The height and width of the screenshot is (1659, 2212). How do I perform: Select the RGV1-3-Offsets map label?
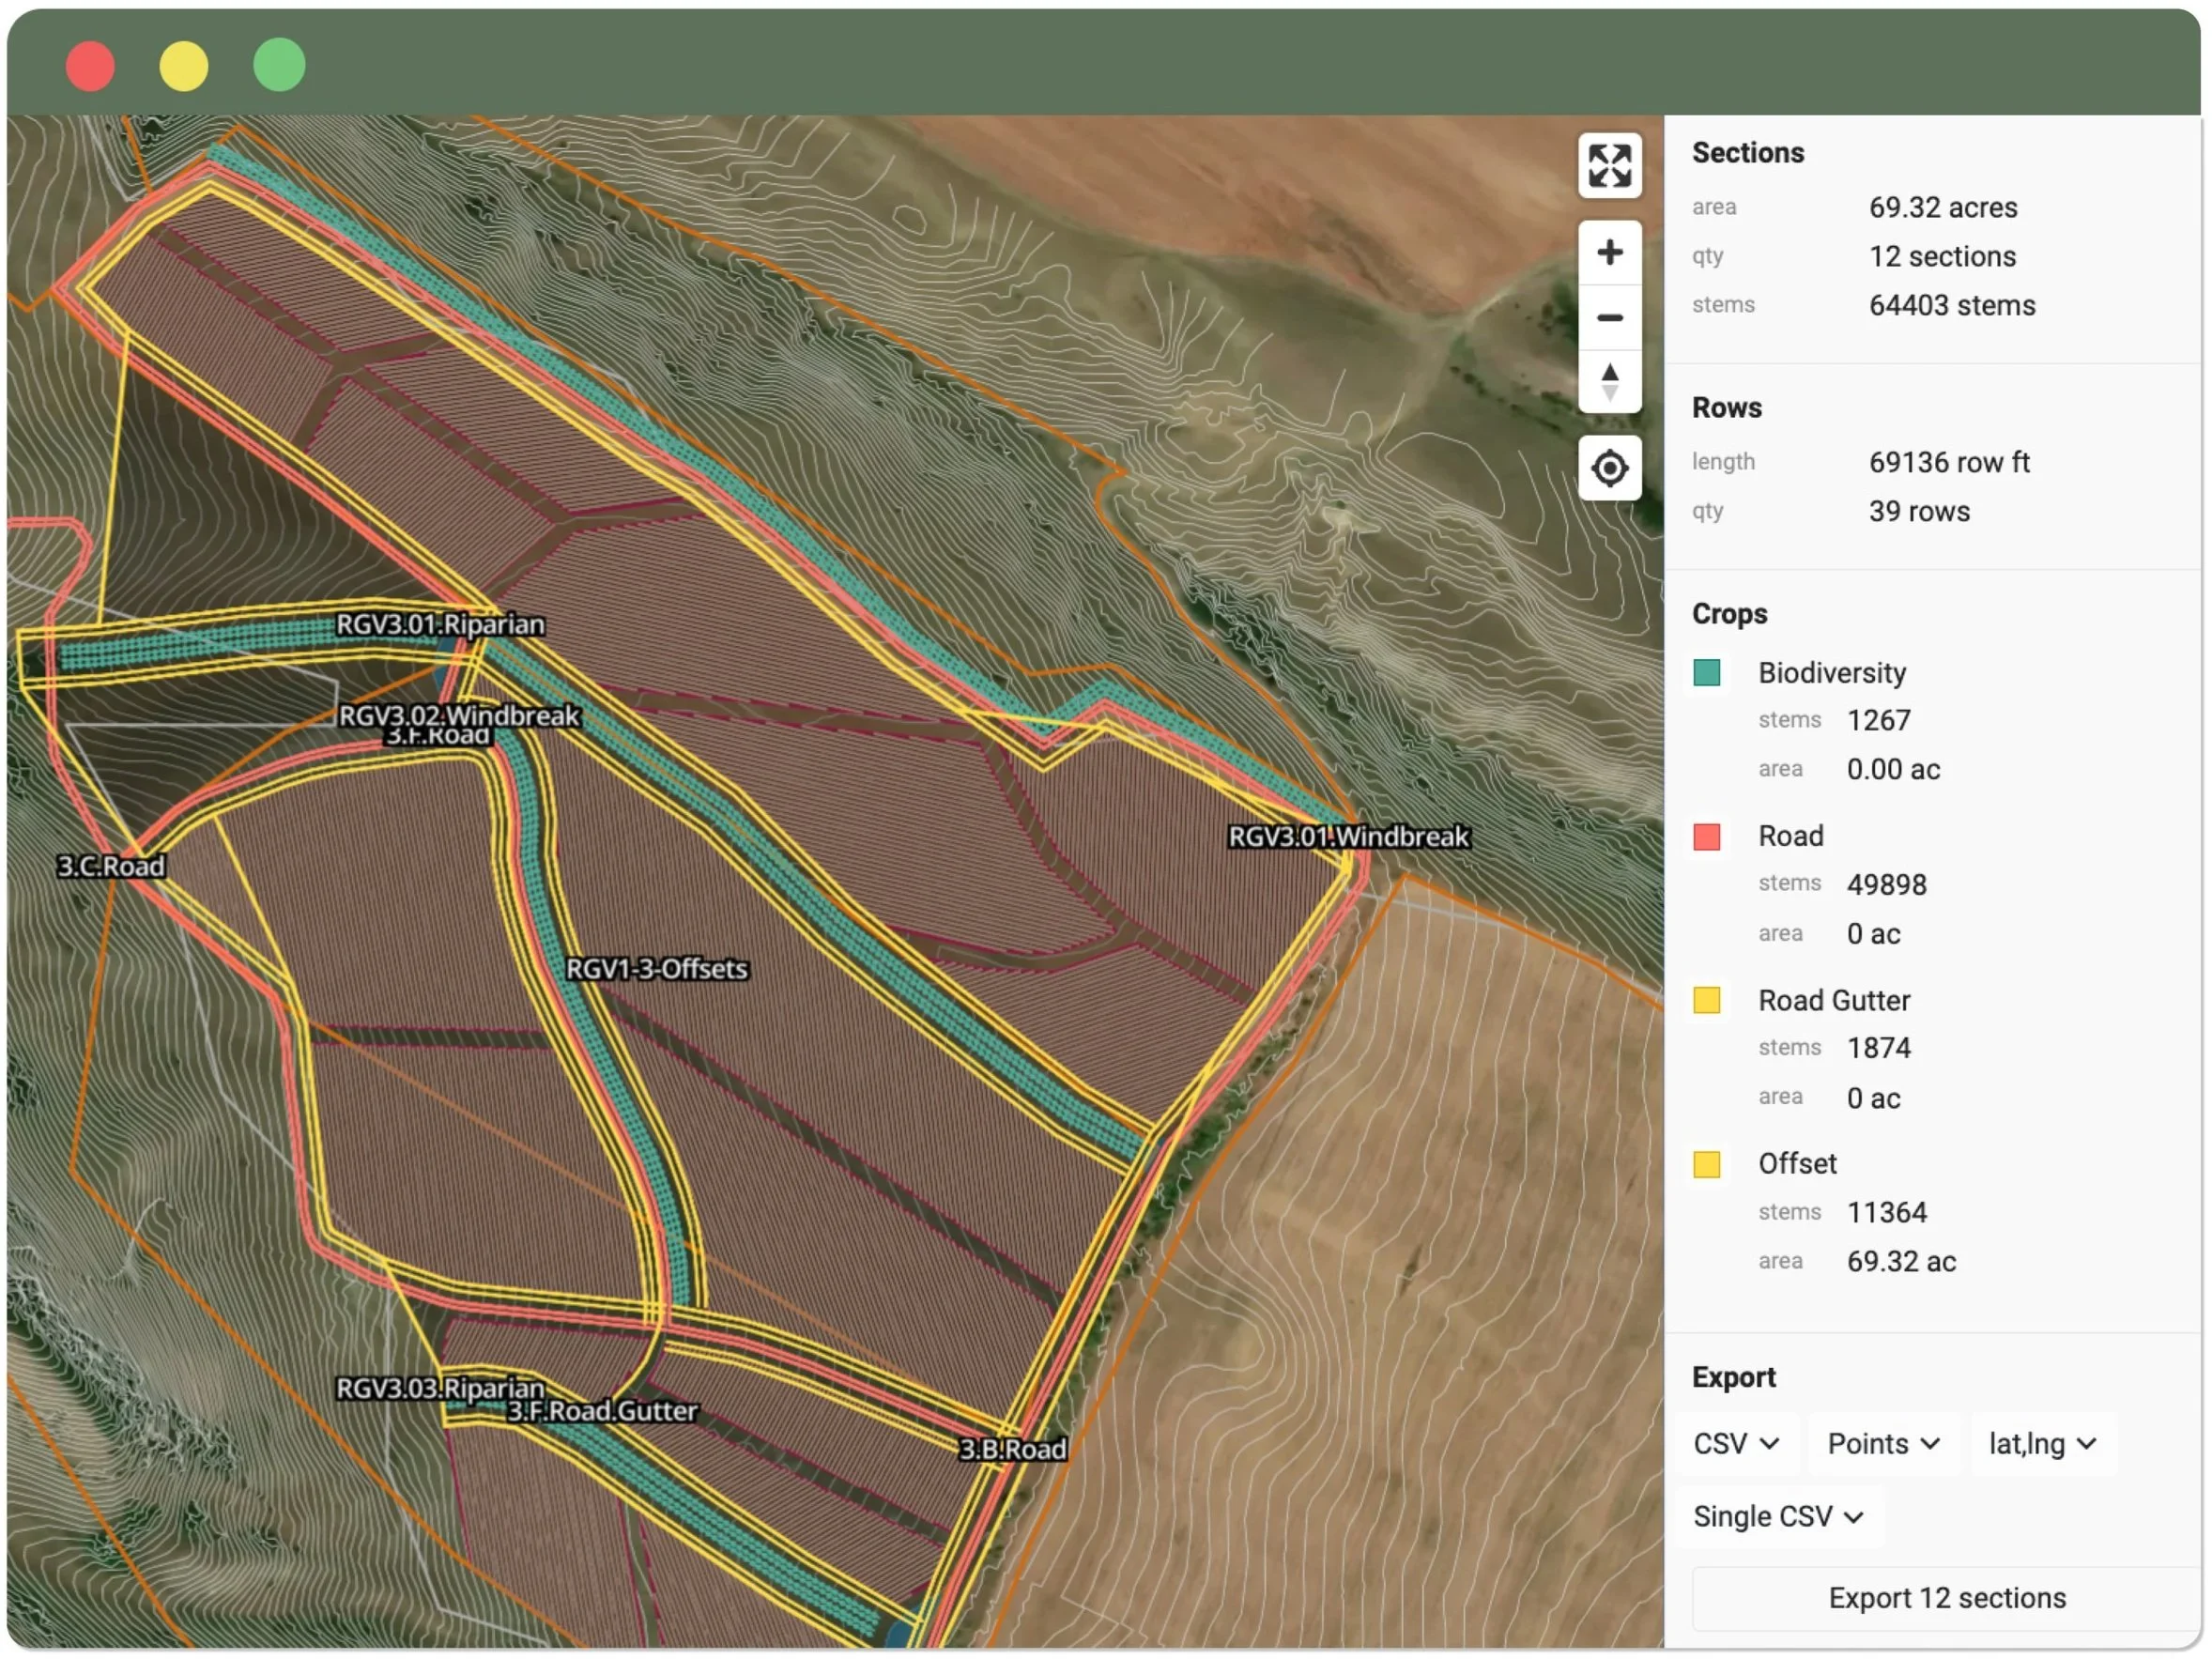coord(656,968)
